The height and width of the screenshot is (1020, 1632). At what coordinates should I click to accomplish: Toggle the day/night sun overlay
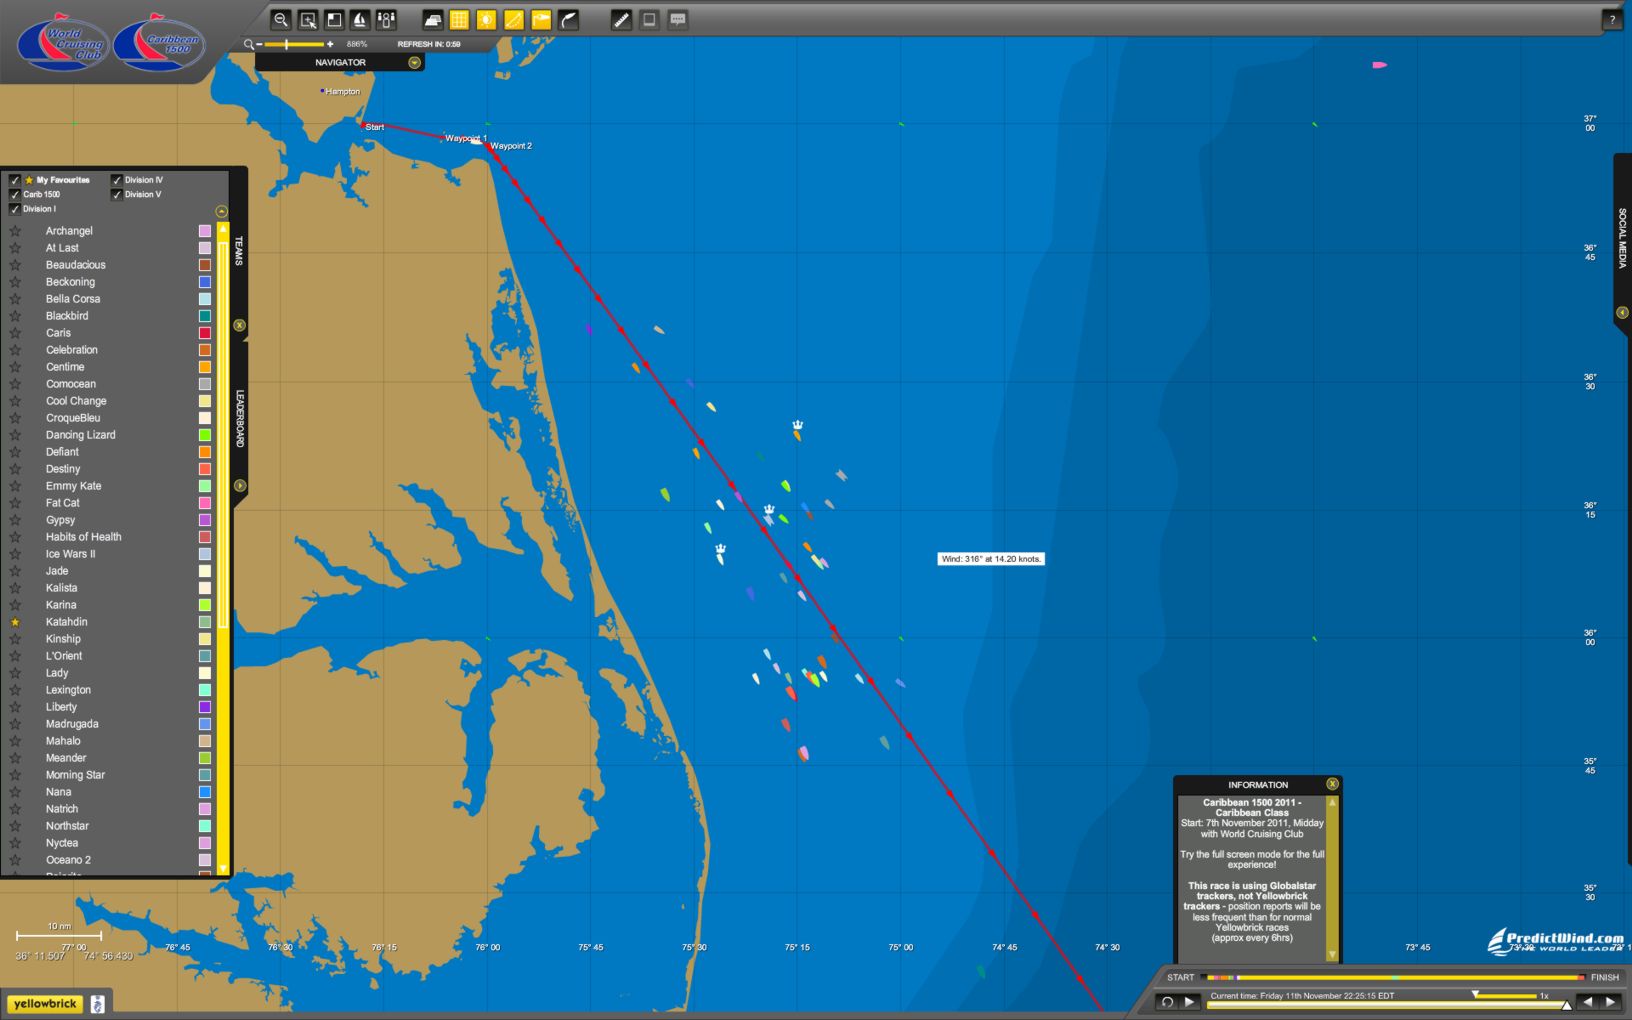[486, 19]
